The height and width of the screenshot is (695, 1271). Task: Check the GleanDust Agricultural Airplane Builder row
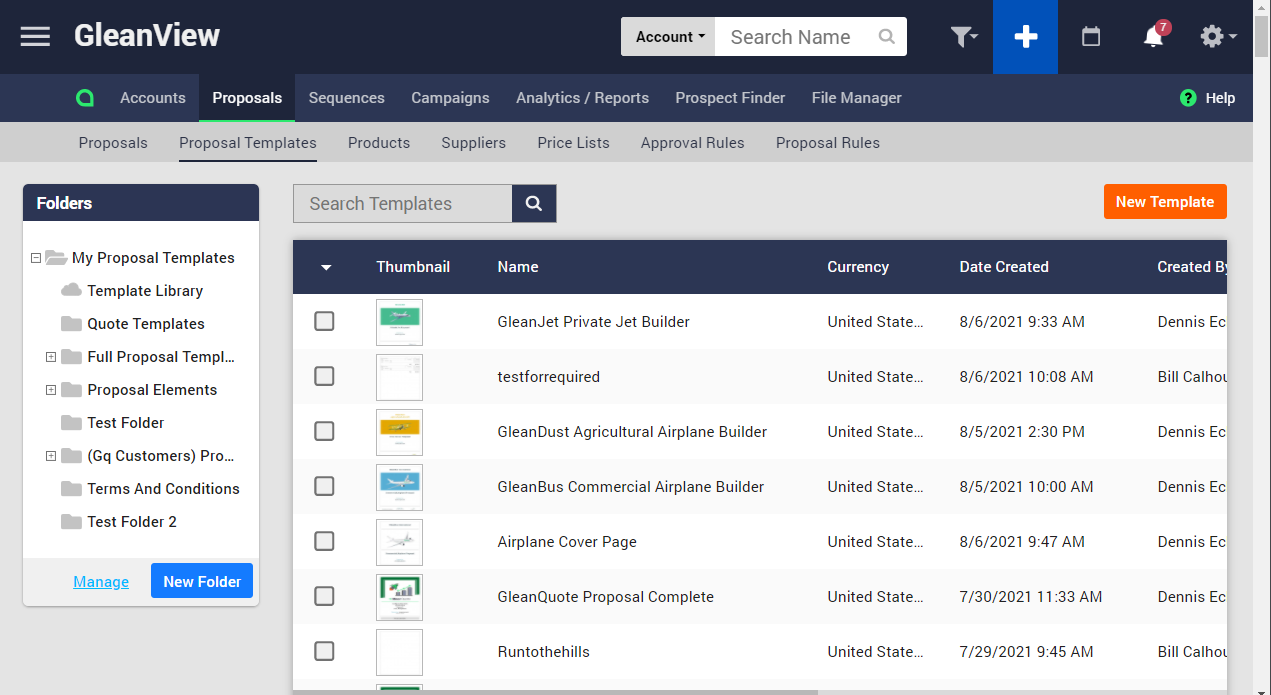(x=324, y=431)
